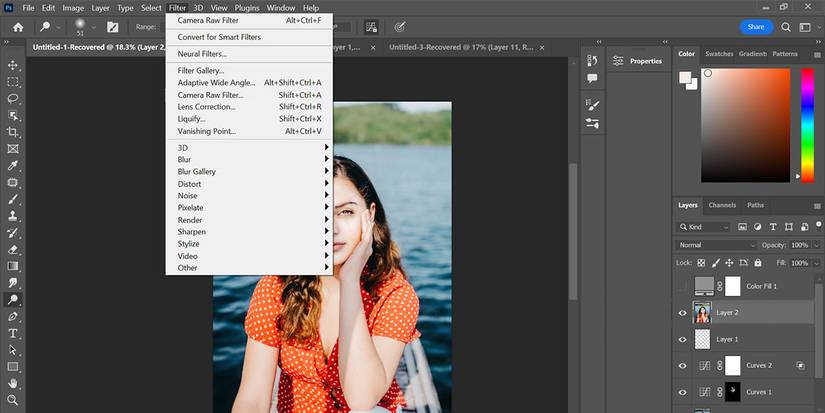Select the Pen tool
Screen dimensions: 825x413
[13, 316]
